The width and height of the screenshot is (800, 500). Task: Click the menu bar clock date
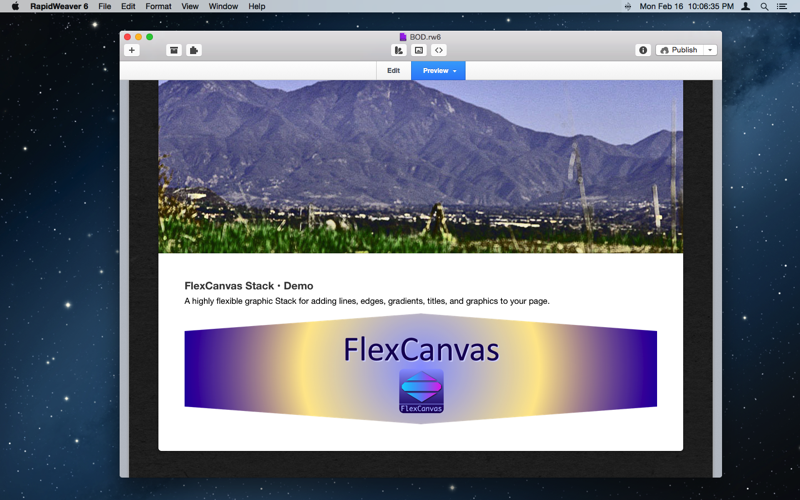coord(686,6)
